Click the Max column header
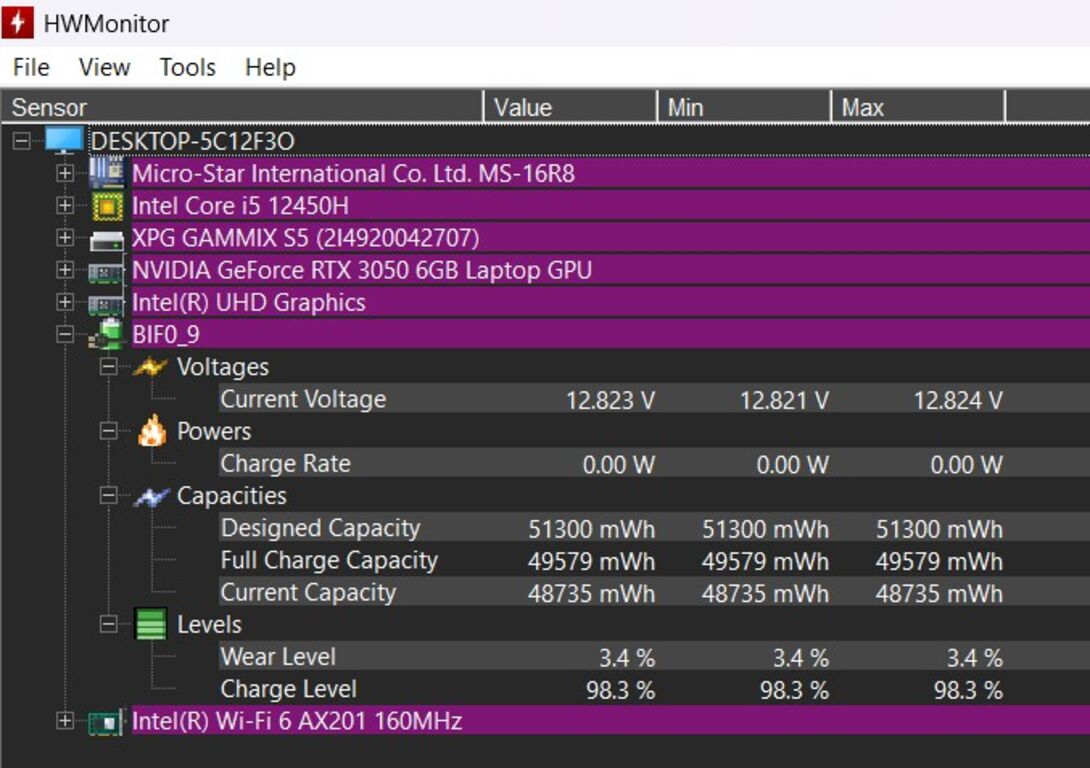Image resolution: width=1090 pixels, height=768 pixels. click(x=918, y=107)
